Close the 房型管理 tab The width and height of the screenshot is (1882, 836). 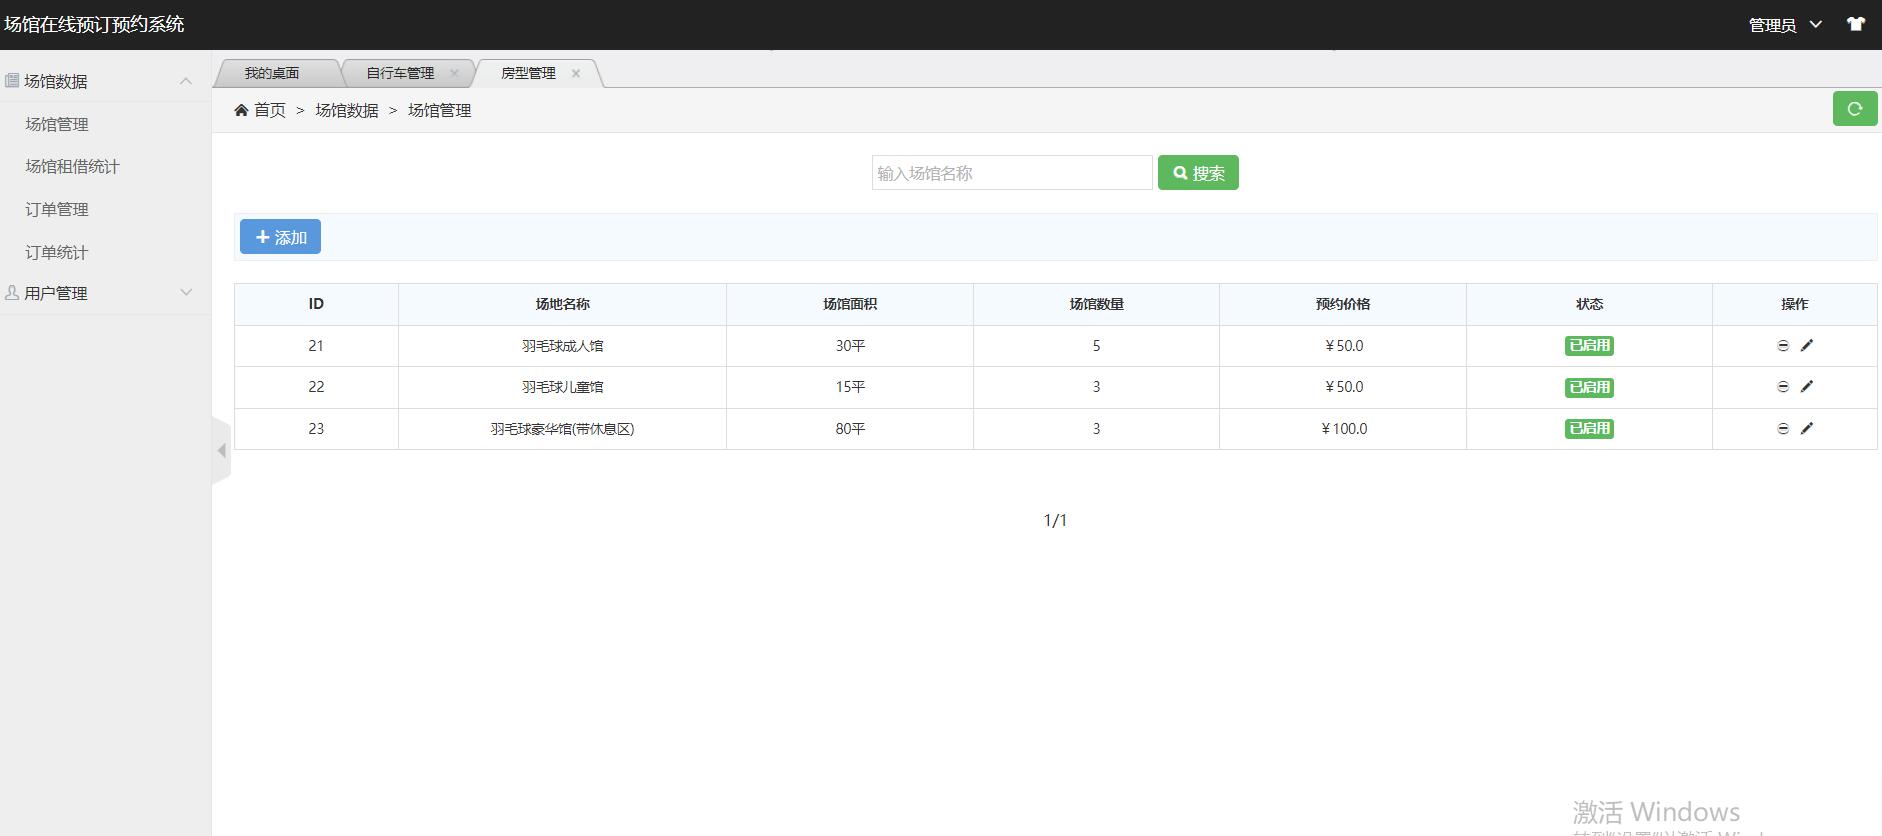click(576, 73)
